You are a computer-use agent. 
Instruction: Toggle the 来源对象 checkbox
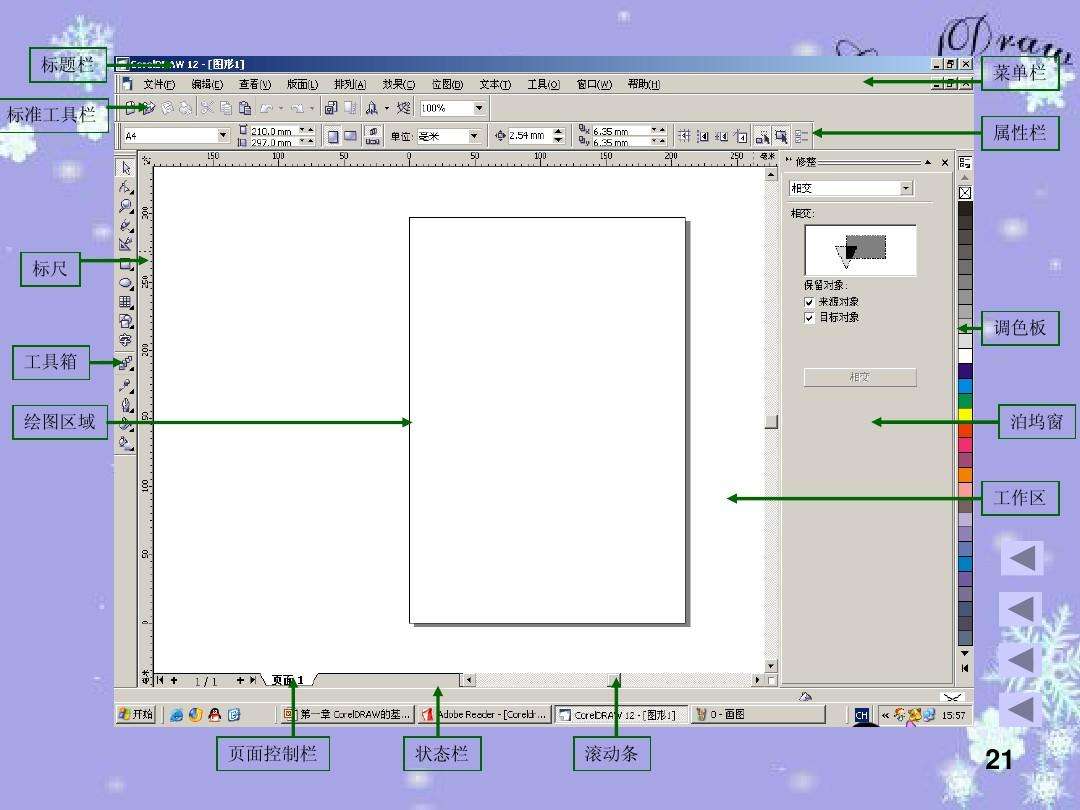(x=809, y=302)
